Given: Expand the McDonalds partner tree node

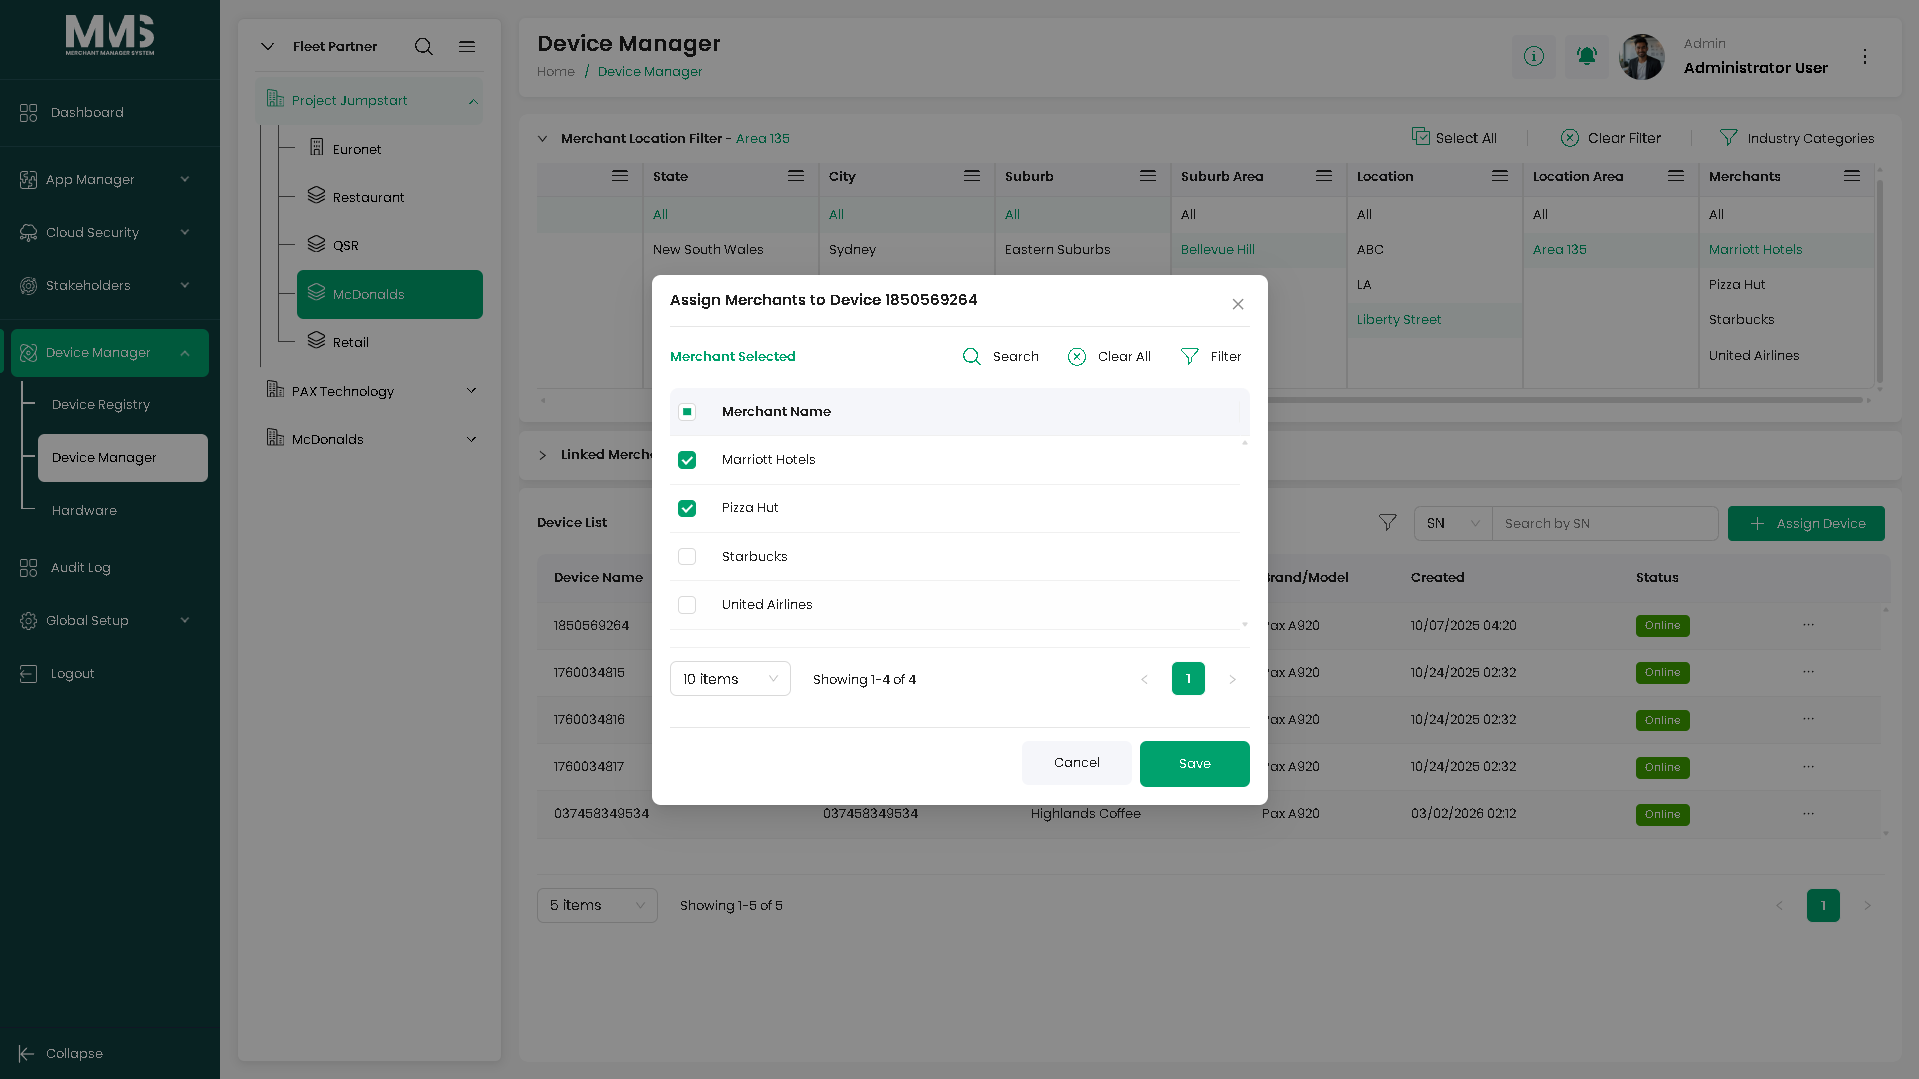Looking at the screenshot, I should (x=472, y=439).
